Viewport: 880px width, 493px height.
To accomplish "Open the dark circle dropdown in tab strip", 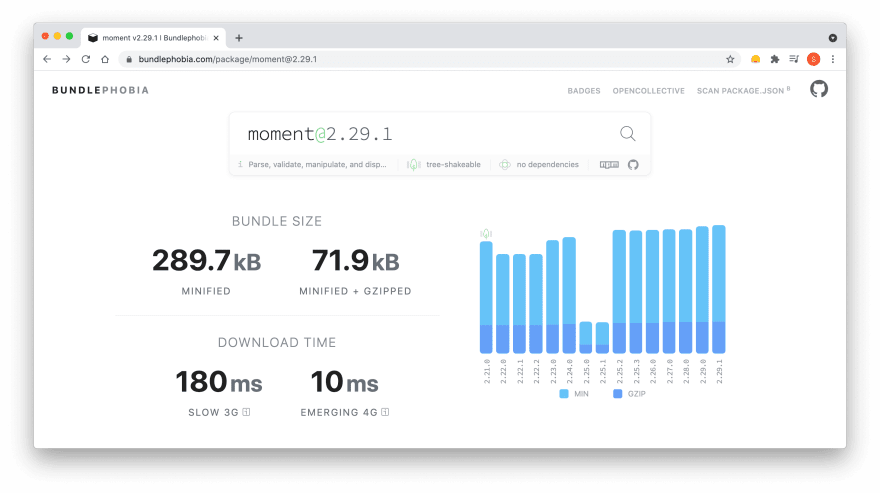I will coord(833,38).
